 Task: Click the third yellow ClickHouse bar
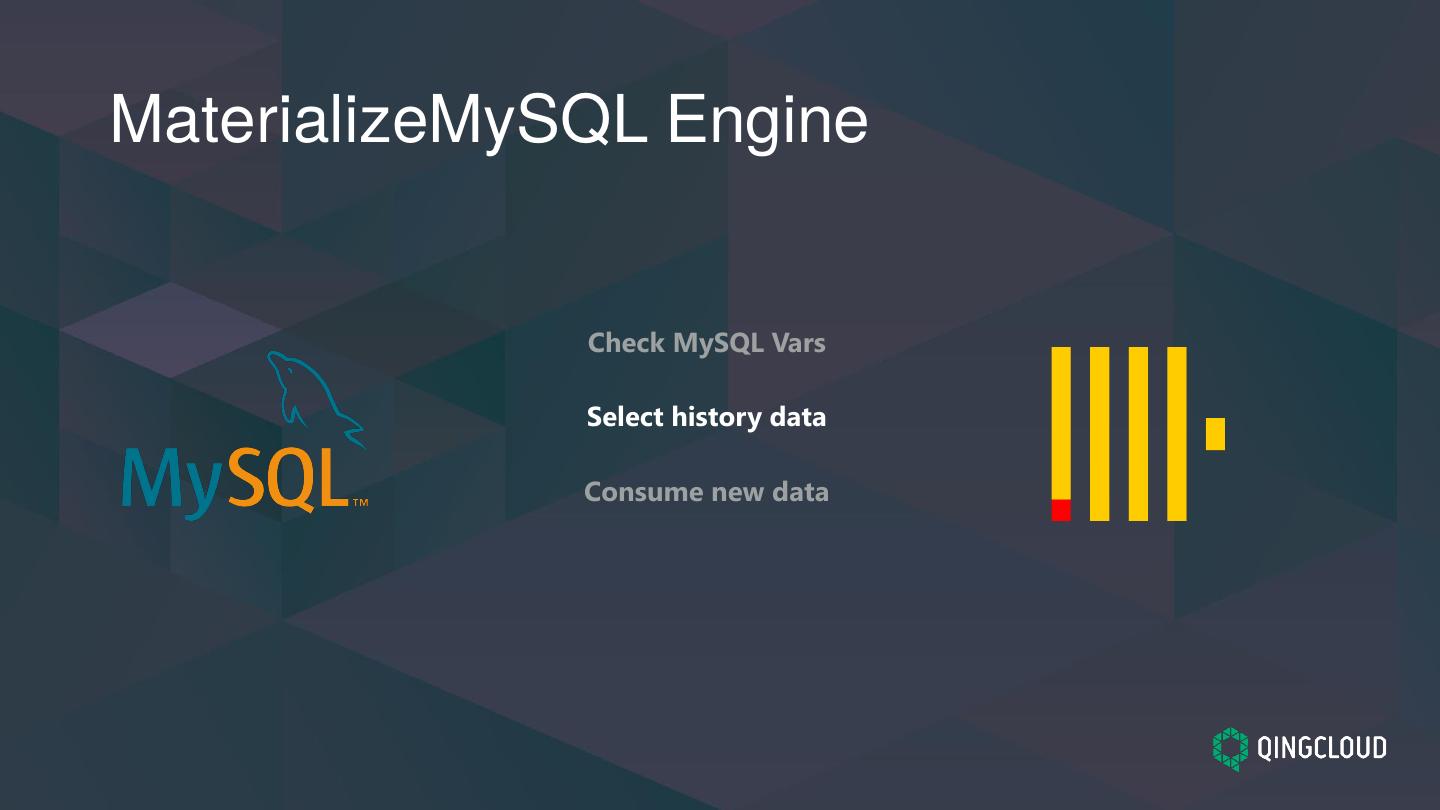(1138, 434)
